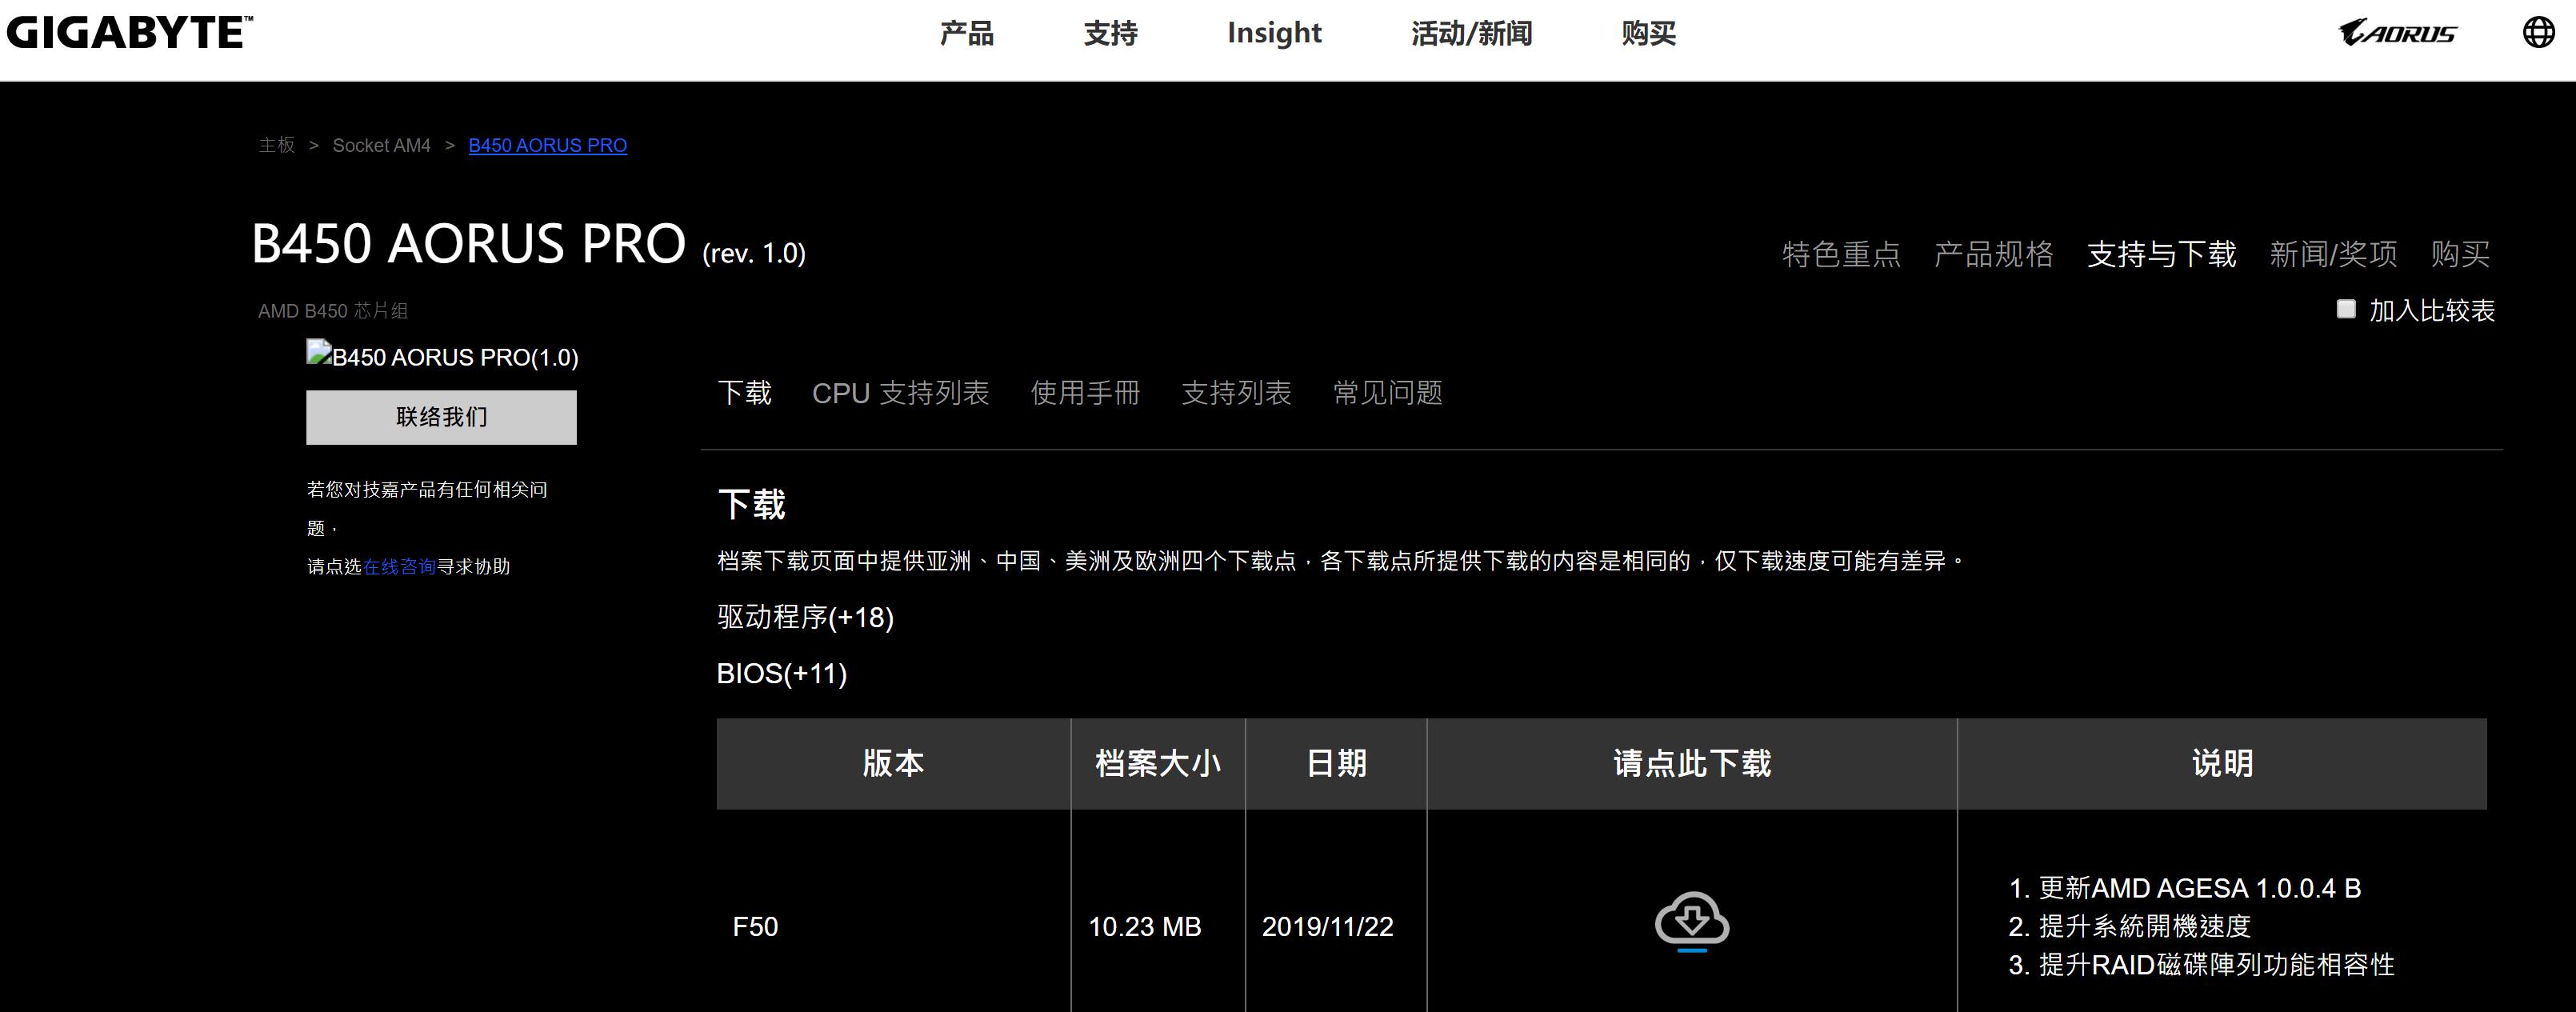Click the 档案大小 column header
This screenshot has width=2576, height=1012.
click(x=1158, y=763)
